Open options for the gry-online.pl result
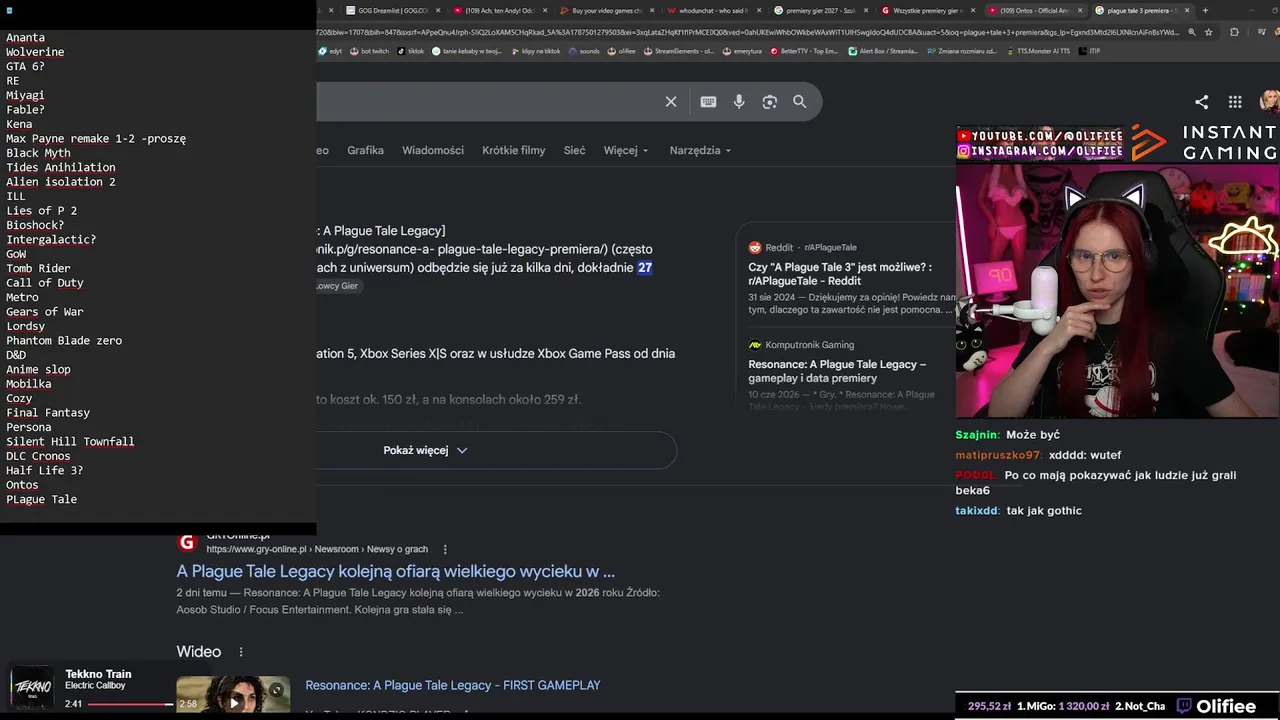This screenshot has height=720, width=1280. (445, 549)
